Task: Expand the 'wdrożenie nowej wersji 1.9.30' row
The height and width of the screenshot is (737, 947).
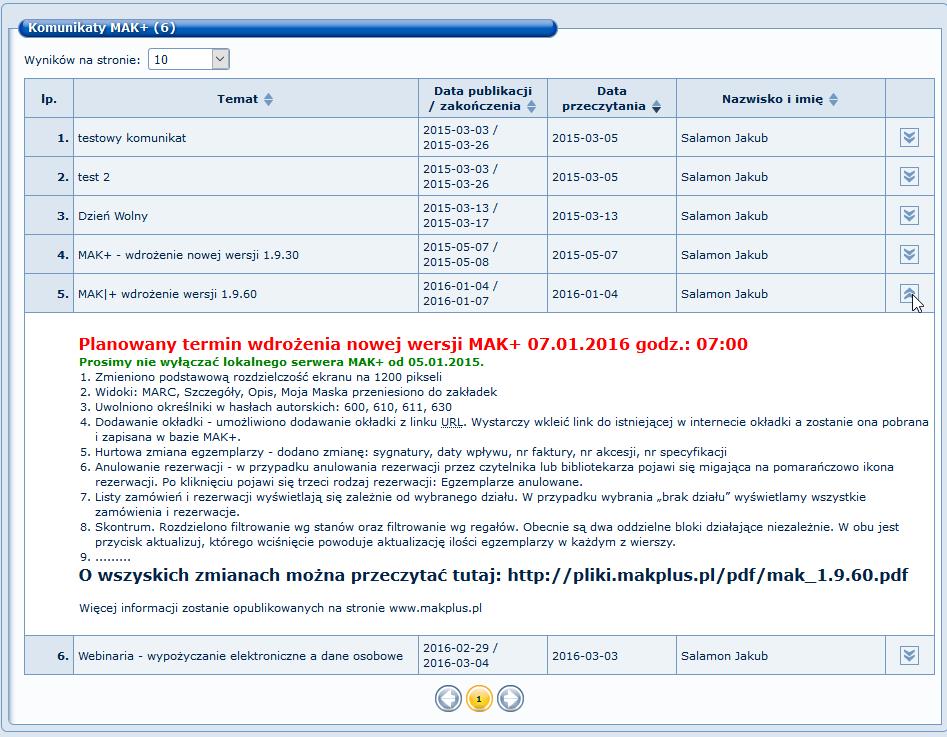Action: point(909,254)
